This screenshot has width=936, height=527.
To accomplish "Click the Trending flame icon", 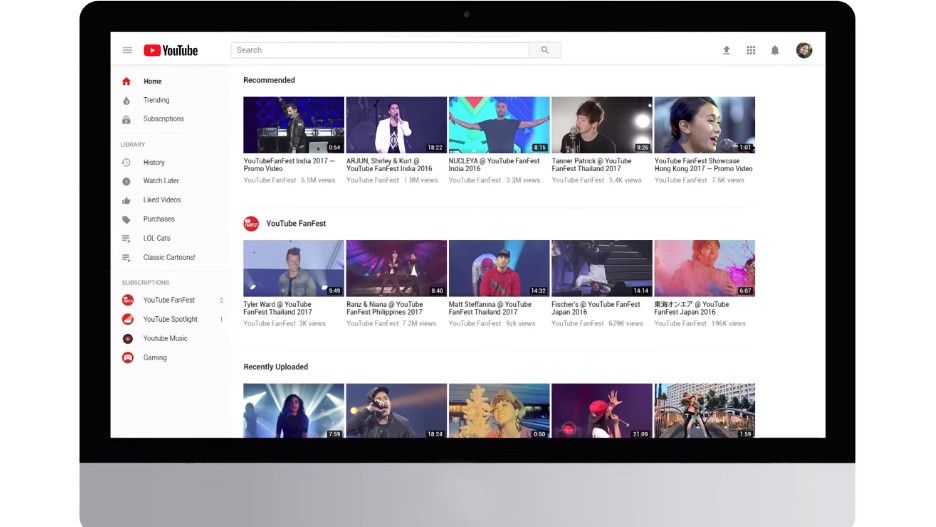I will [126, 100].
